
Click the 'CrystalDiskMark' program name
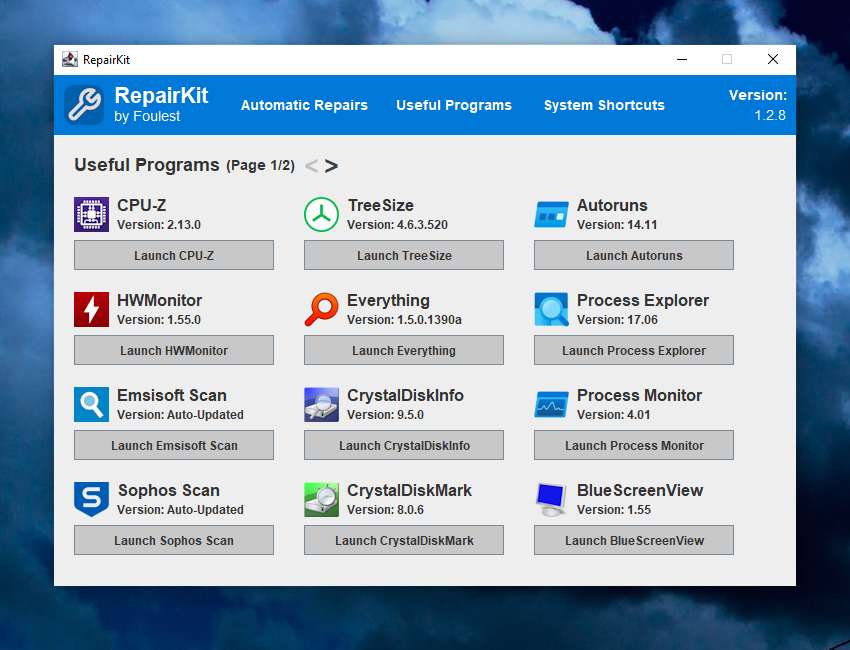pos(409,491)
